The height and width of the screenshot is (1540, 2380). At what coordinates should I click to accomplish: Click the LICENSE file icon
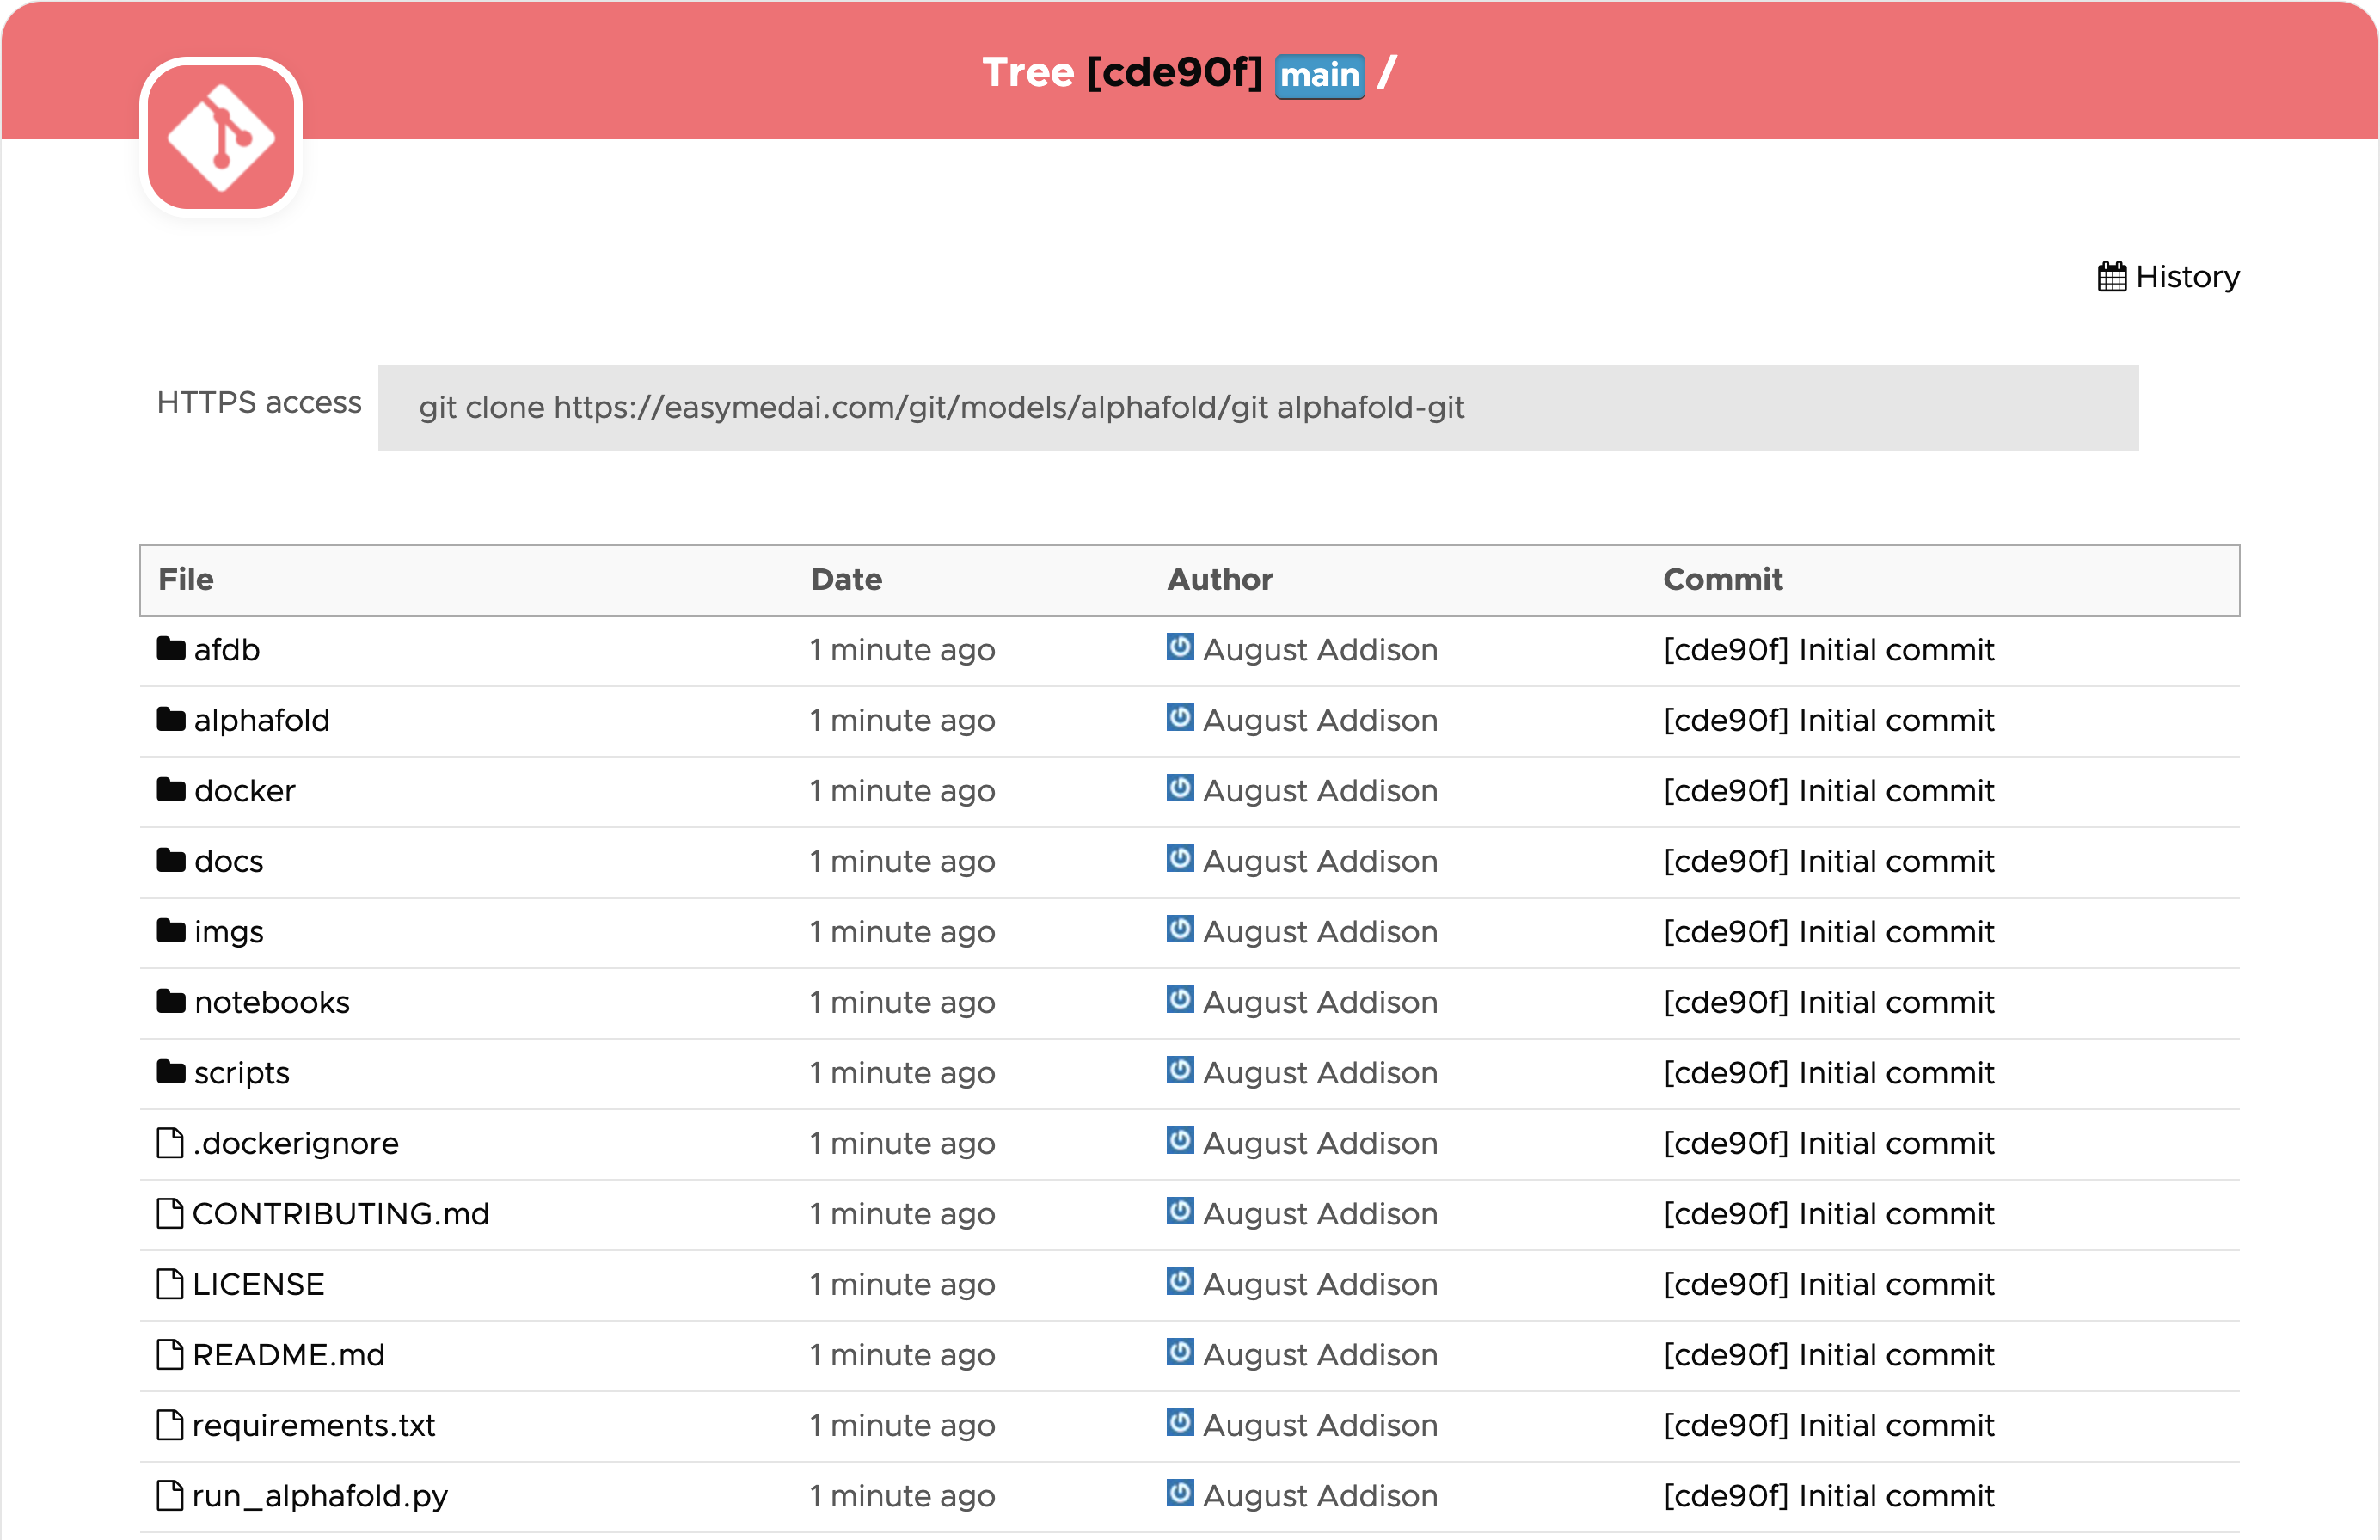[170, 1283]
